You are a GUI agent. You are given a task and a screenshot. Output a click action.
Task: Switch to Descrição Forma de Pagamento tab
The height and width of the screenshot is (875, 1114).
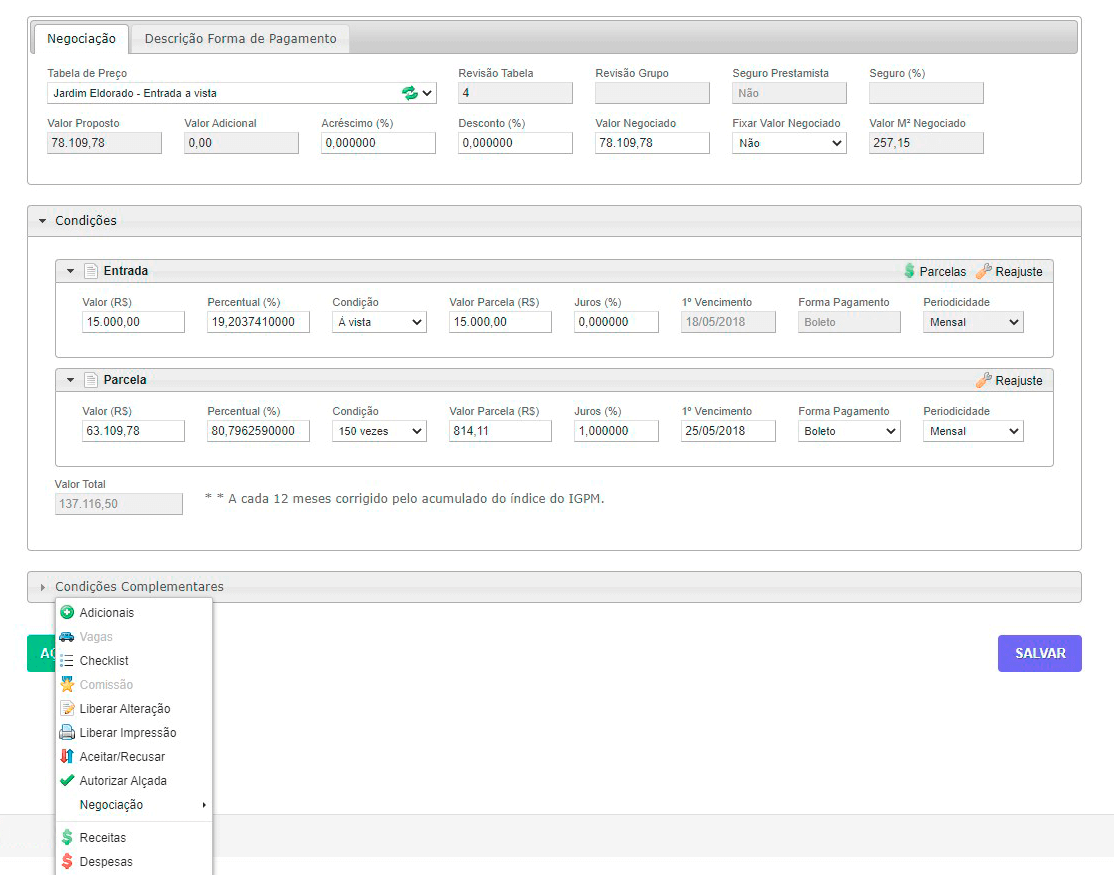click(x=240, y=39)
